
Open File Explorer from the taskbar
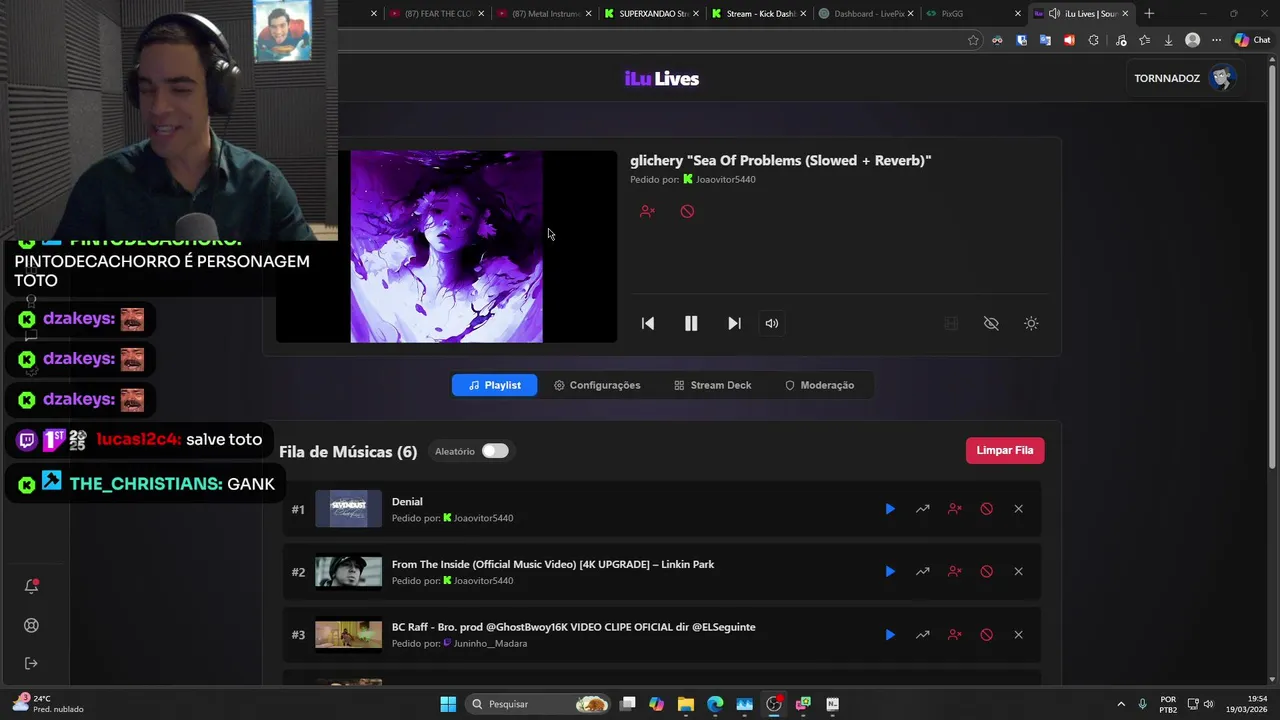pos(685,704)
